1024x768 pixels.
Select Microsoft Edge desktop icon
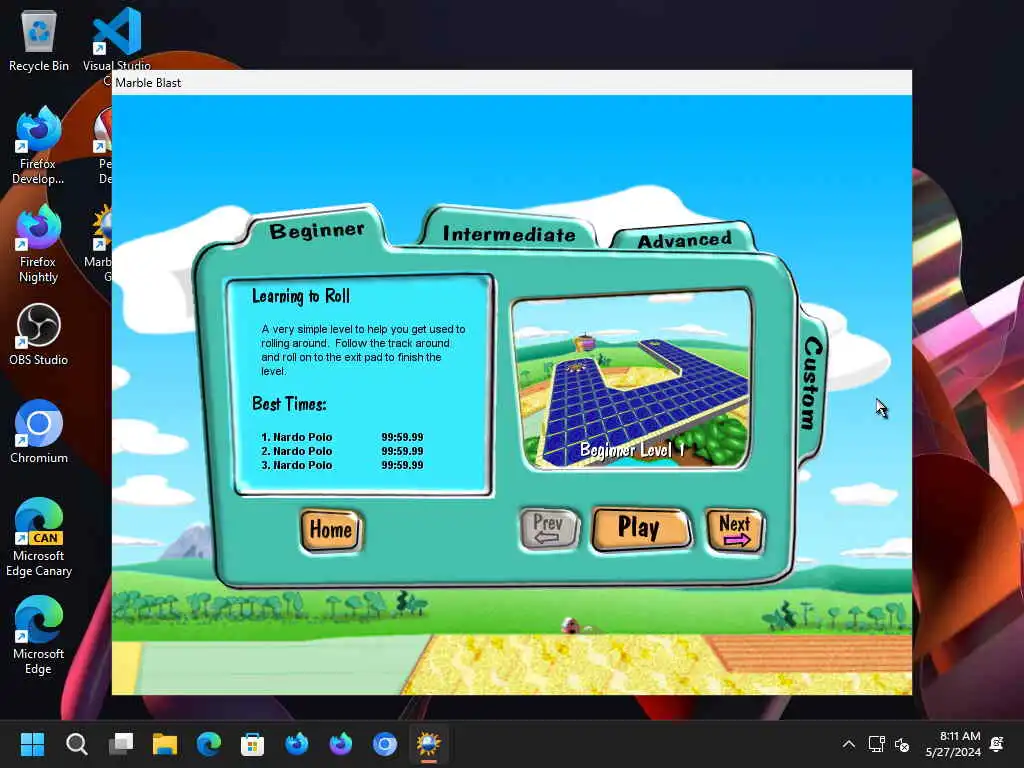[x=39, y=635]
